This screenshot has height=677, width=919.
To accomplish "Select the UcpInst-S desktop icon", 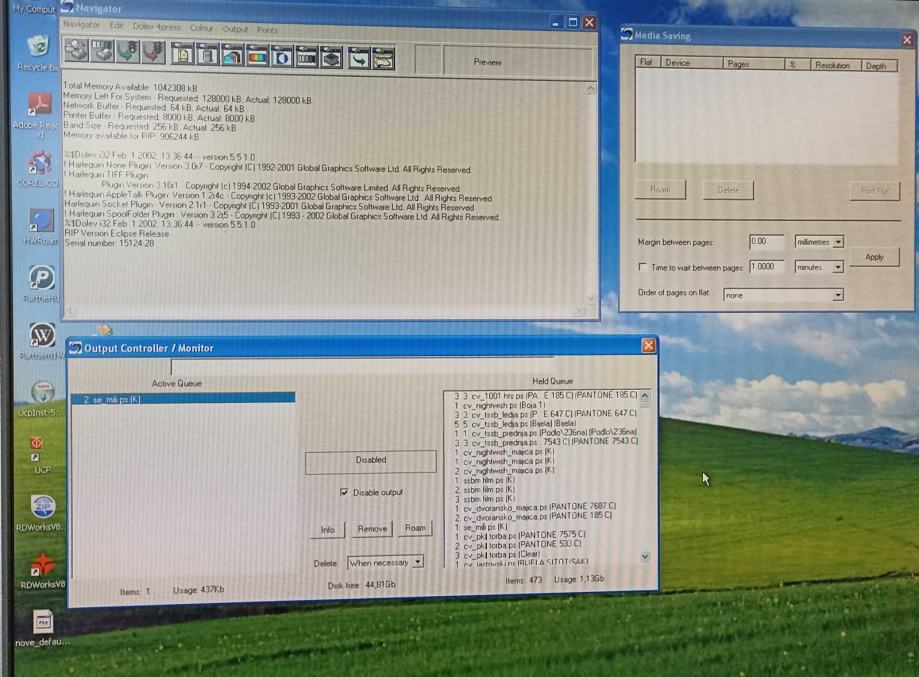I will click(41, 399).
